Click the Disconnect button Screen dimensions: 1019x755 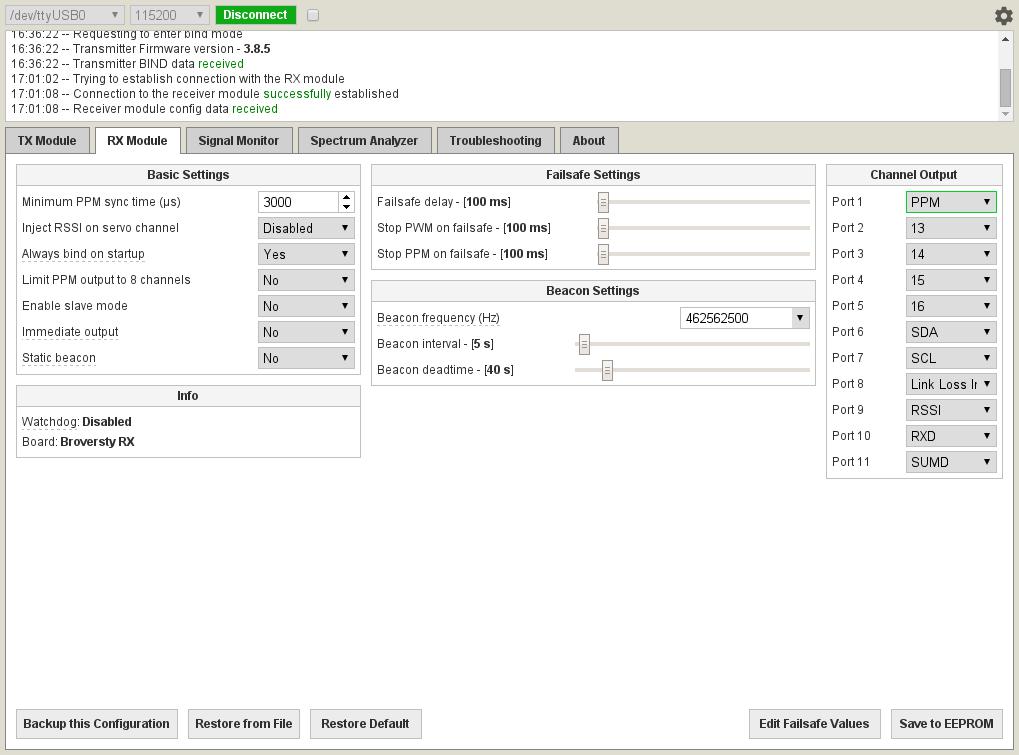255,15
